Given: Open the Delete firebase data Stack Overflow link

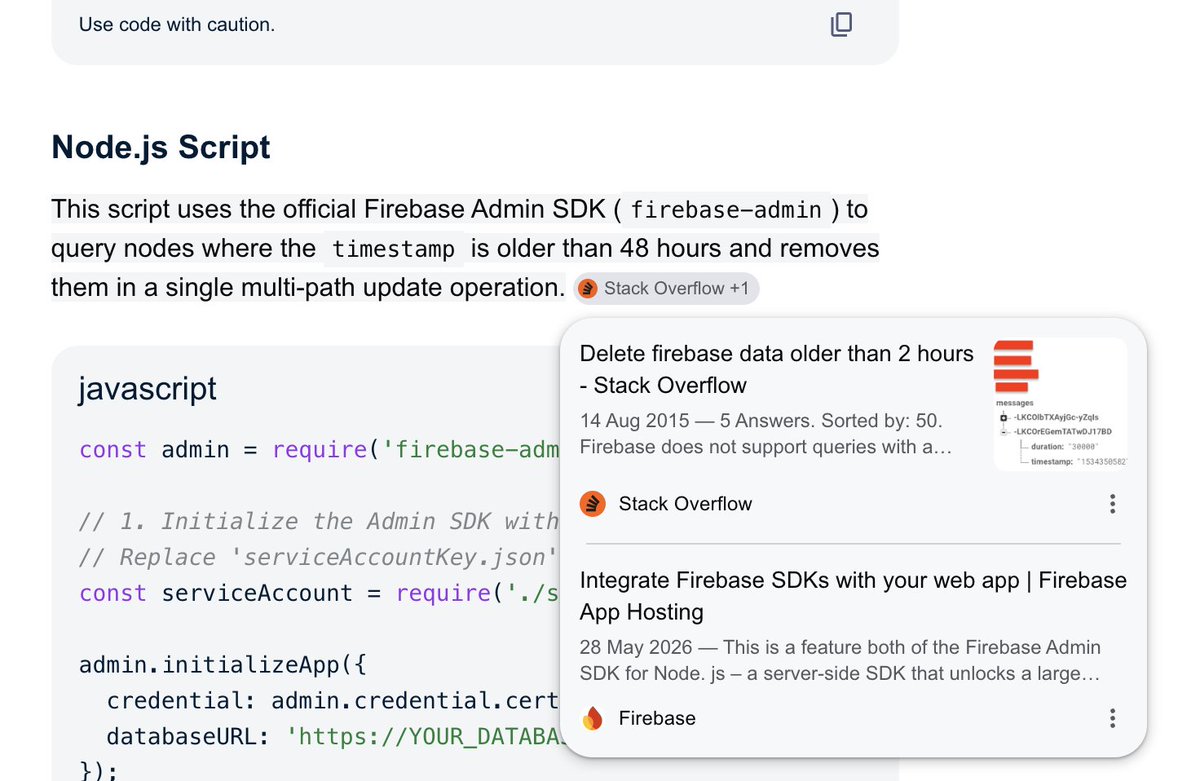Looking at the screenshot, I should point(776,369).
